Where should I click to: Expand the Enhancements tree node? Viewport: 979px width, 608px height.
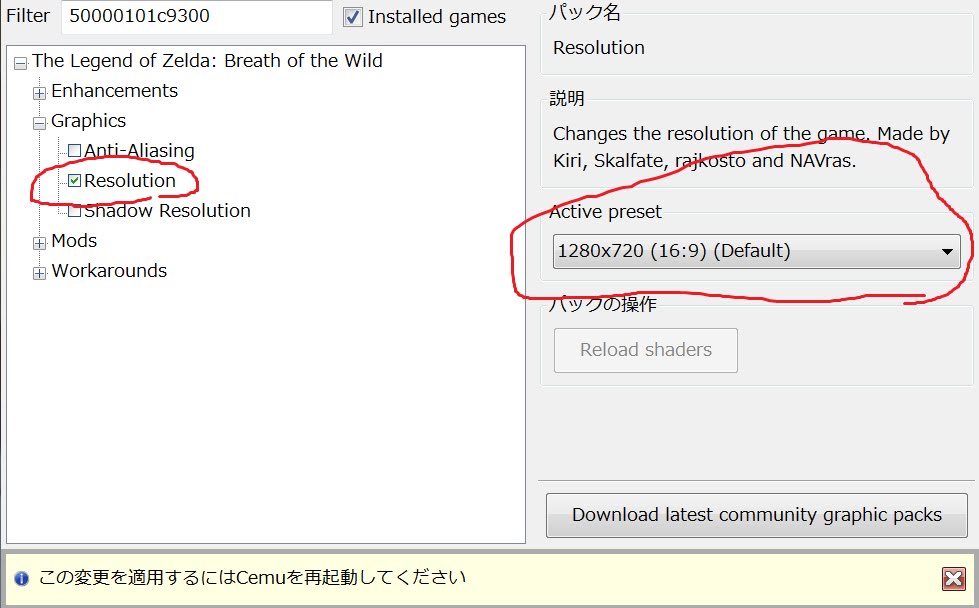[x=39, y=93]
